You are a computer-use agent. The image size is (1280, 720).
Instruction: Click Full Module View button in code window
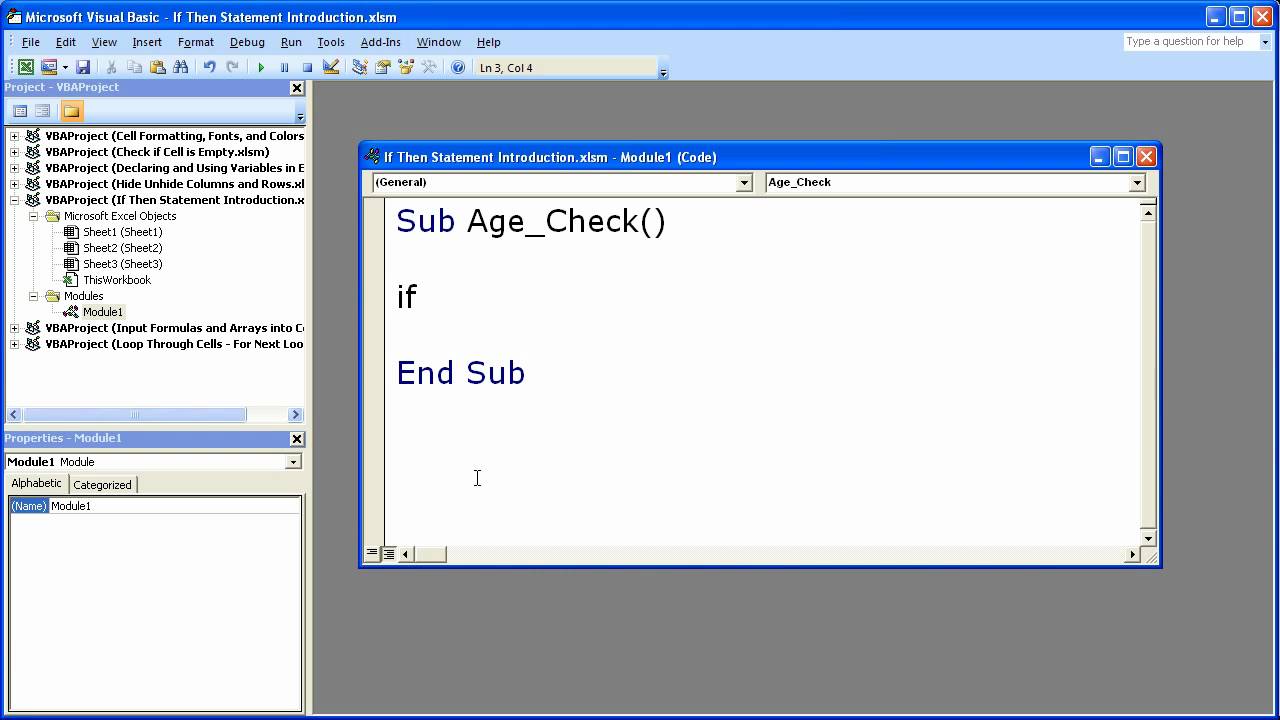[389, 554]
